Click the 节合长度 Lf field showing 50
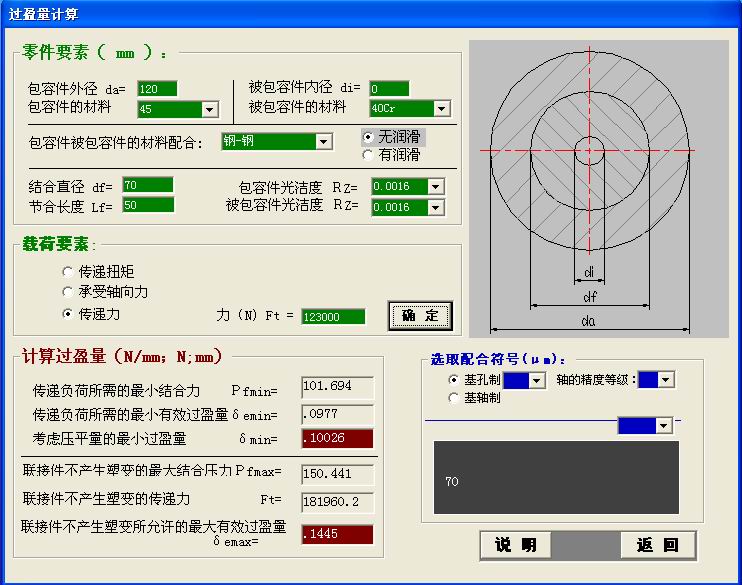Screen dimensions: 742x585 point(148,205)
